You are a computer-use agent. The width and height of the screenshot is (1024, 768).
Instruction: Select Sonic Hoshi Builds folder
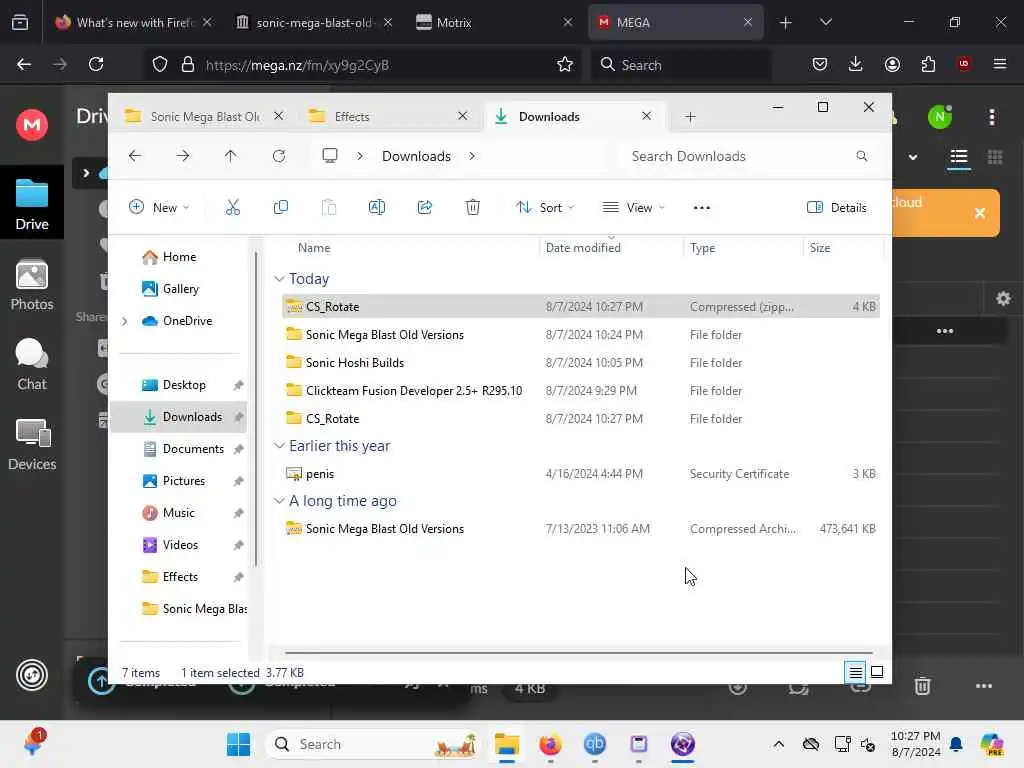coord(581,362)
